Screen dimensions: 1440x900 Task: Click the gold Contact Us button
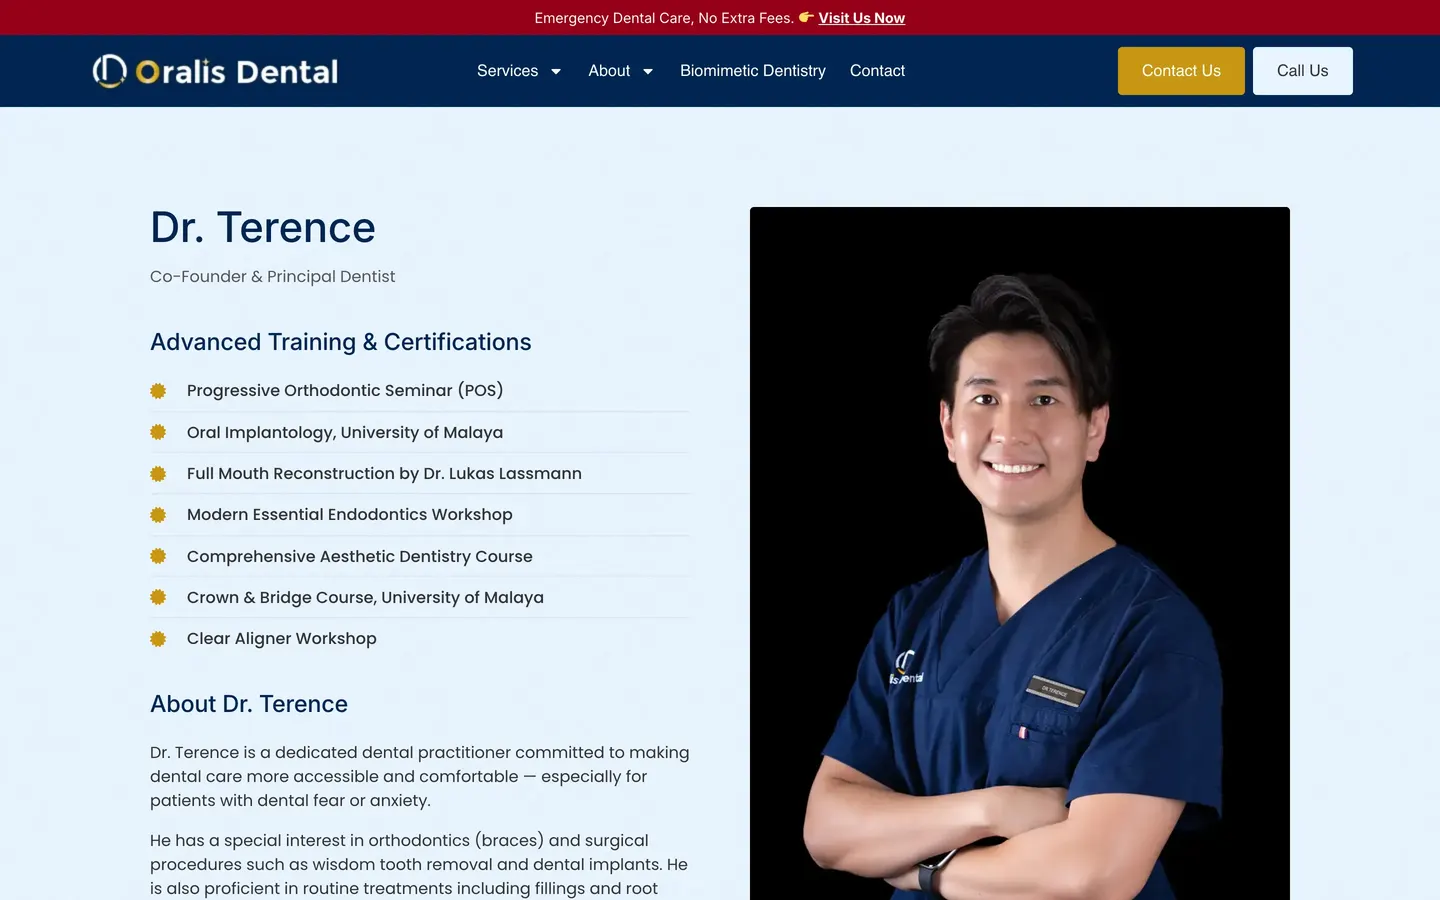(x=1181, y=71)
